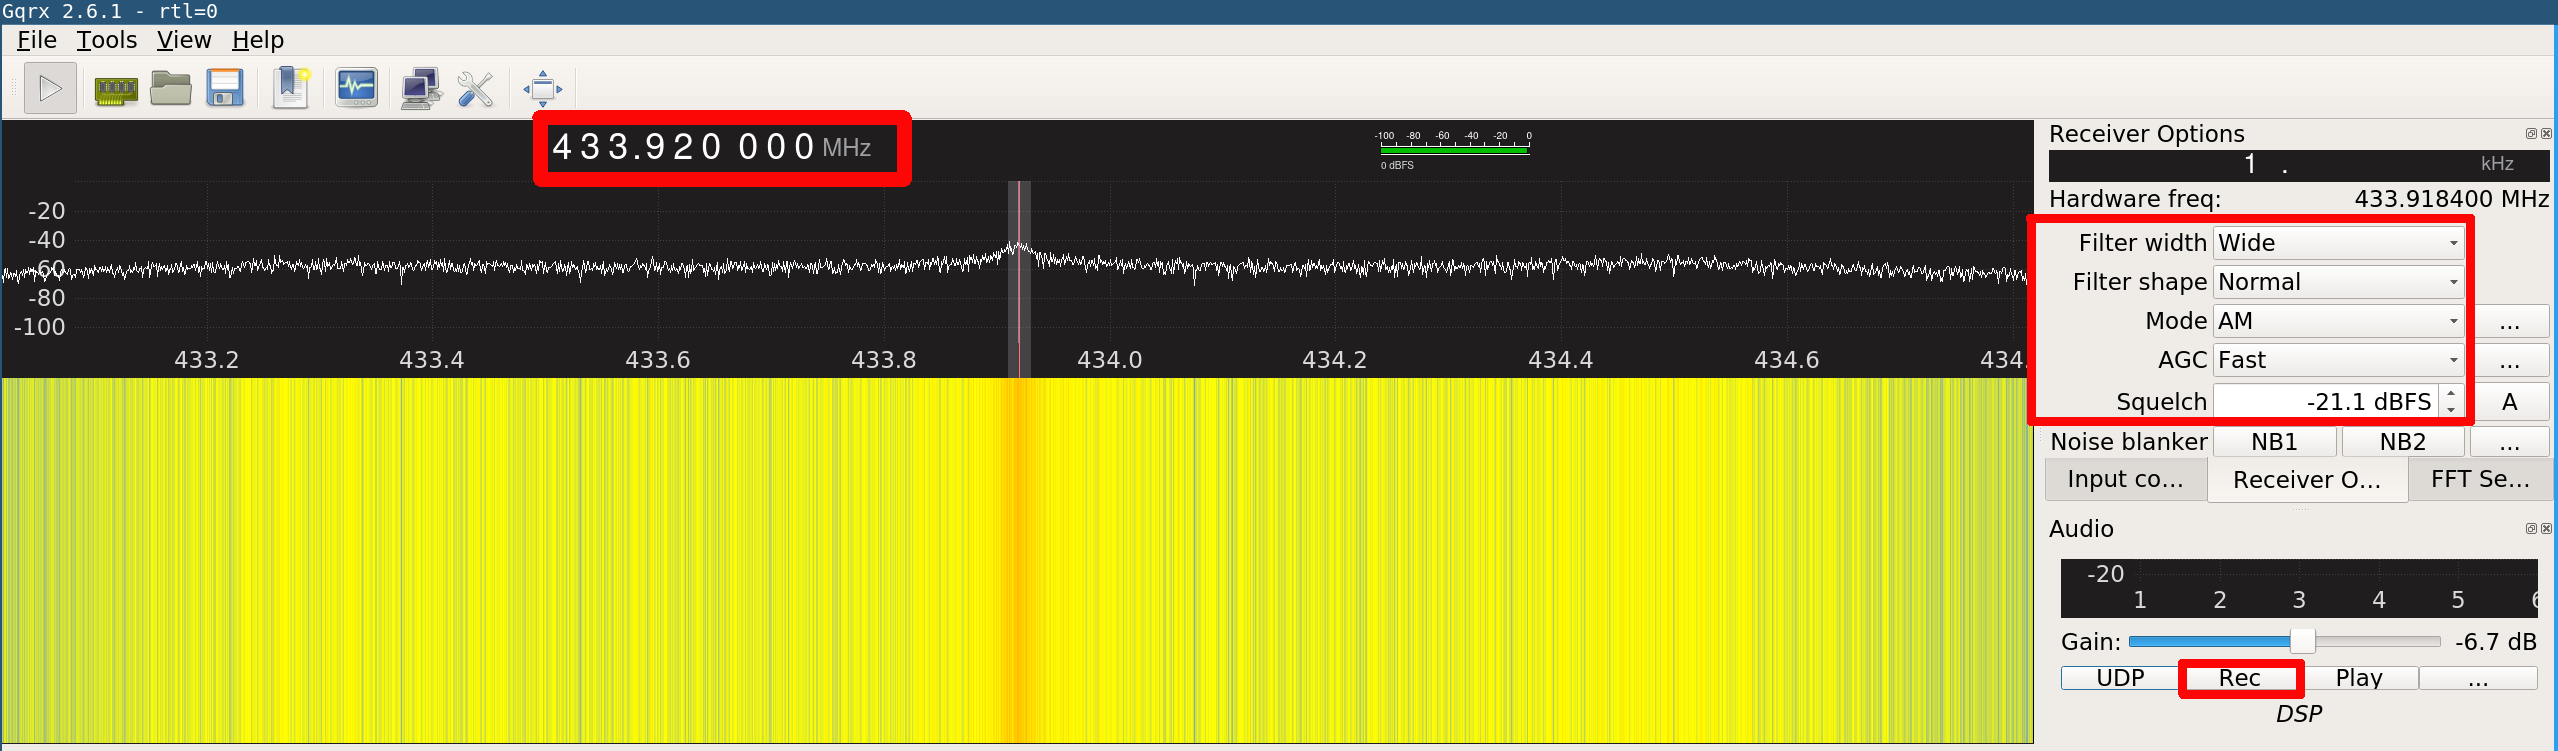
Task: Open the Tools menu
Action: point(106,40)
